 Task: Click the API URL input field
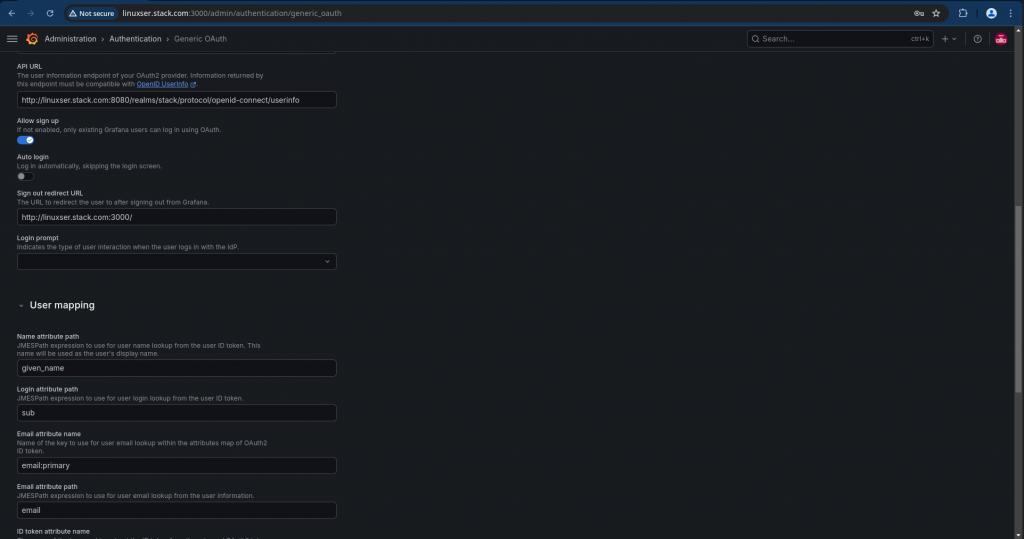(176, 100)
